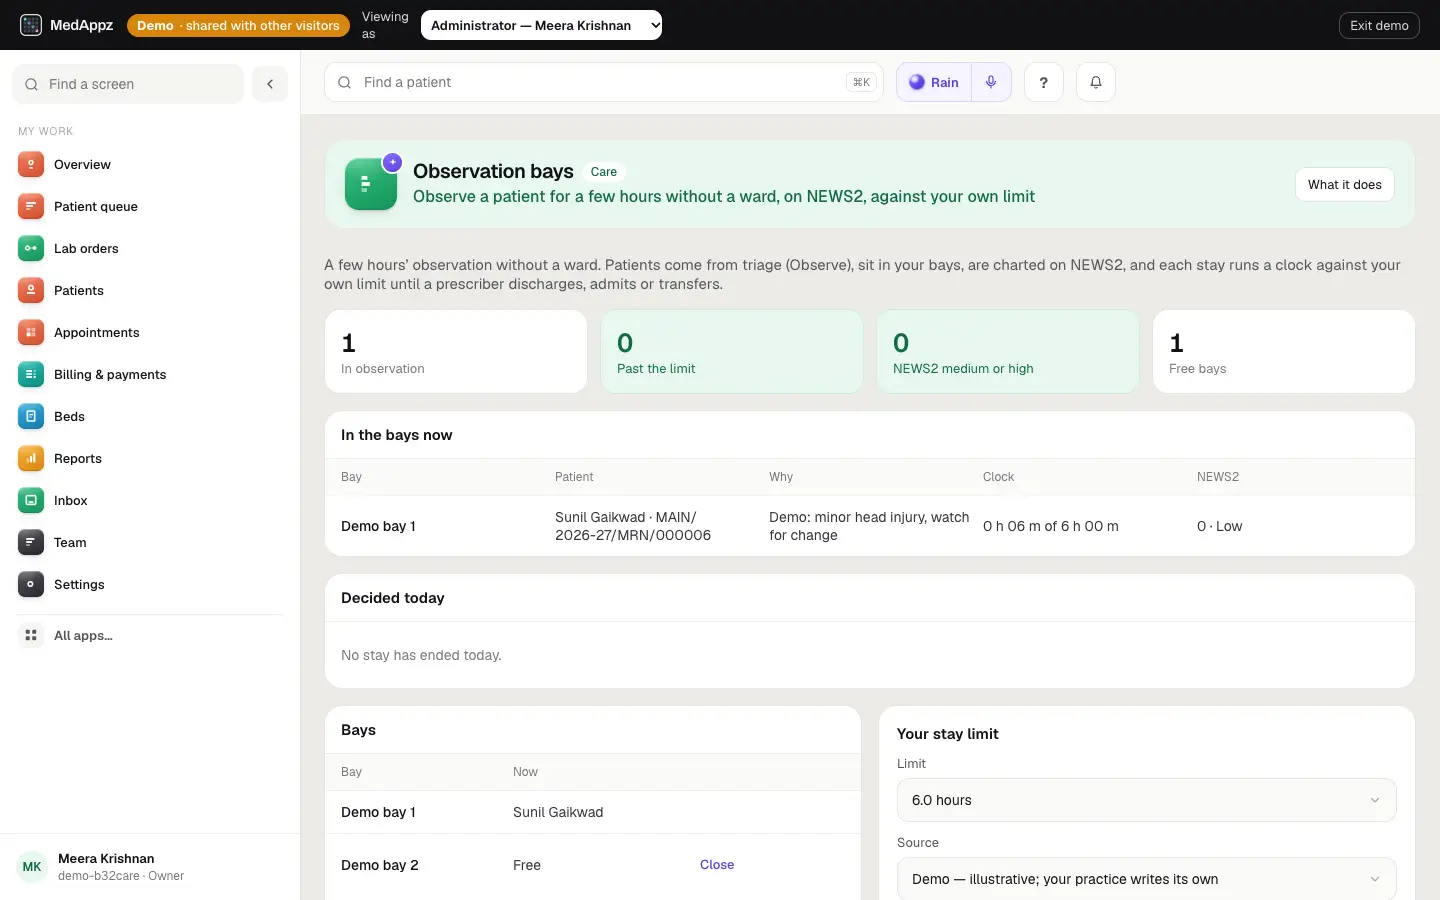Click the microphone voice icon

991,82
